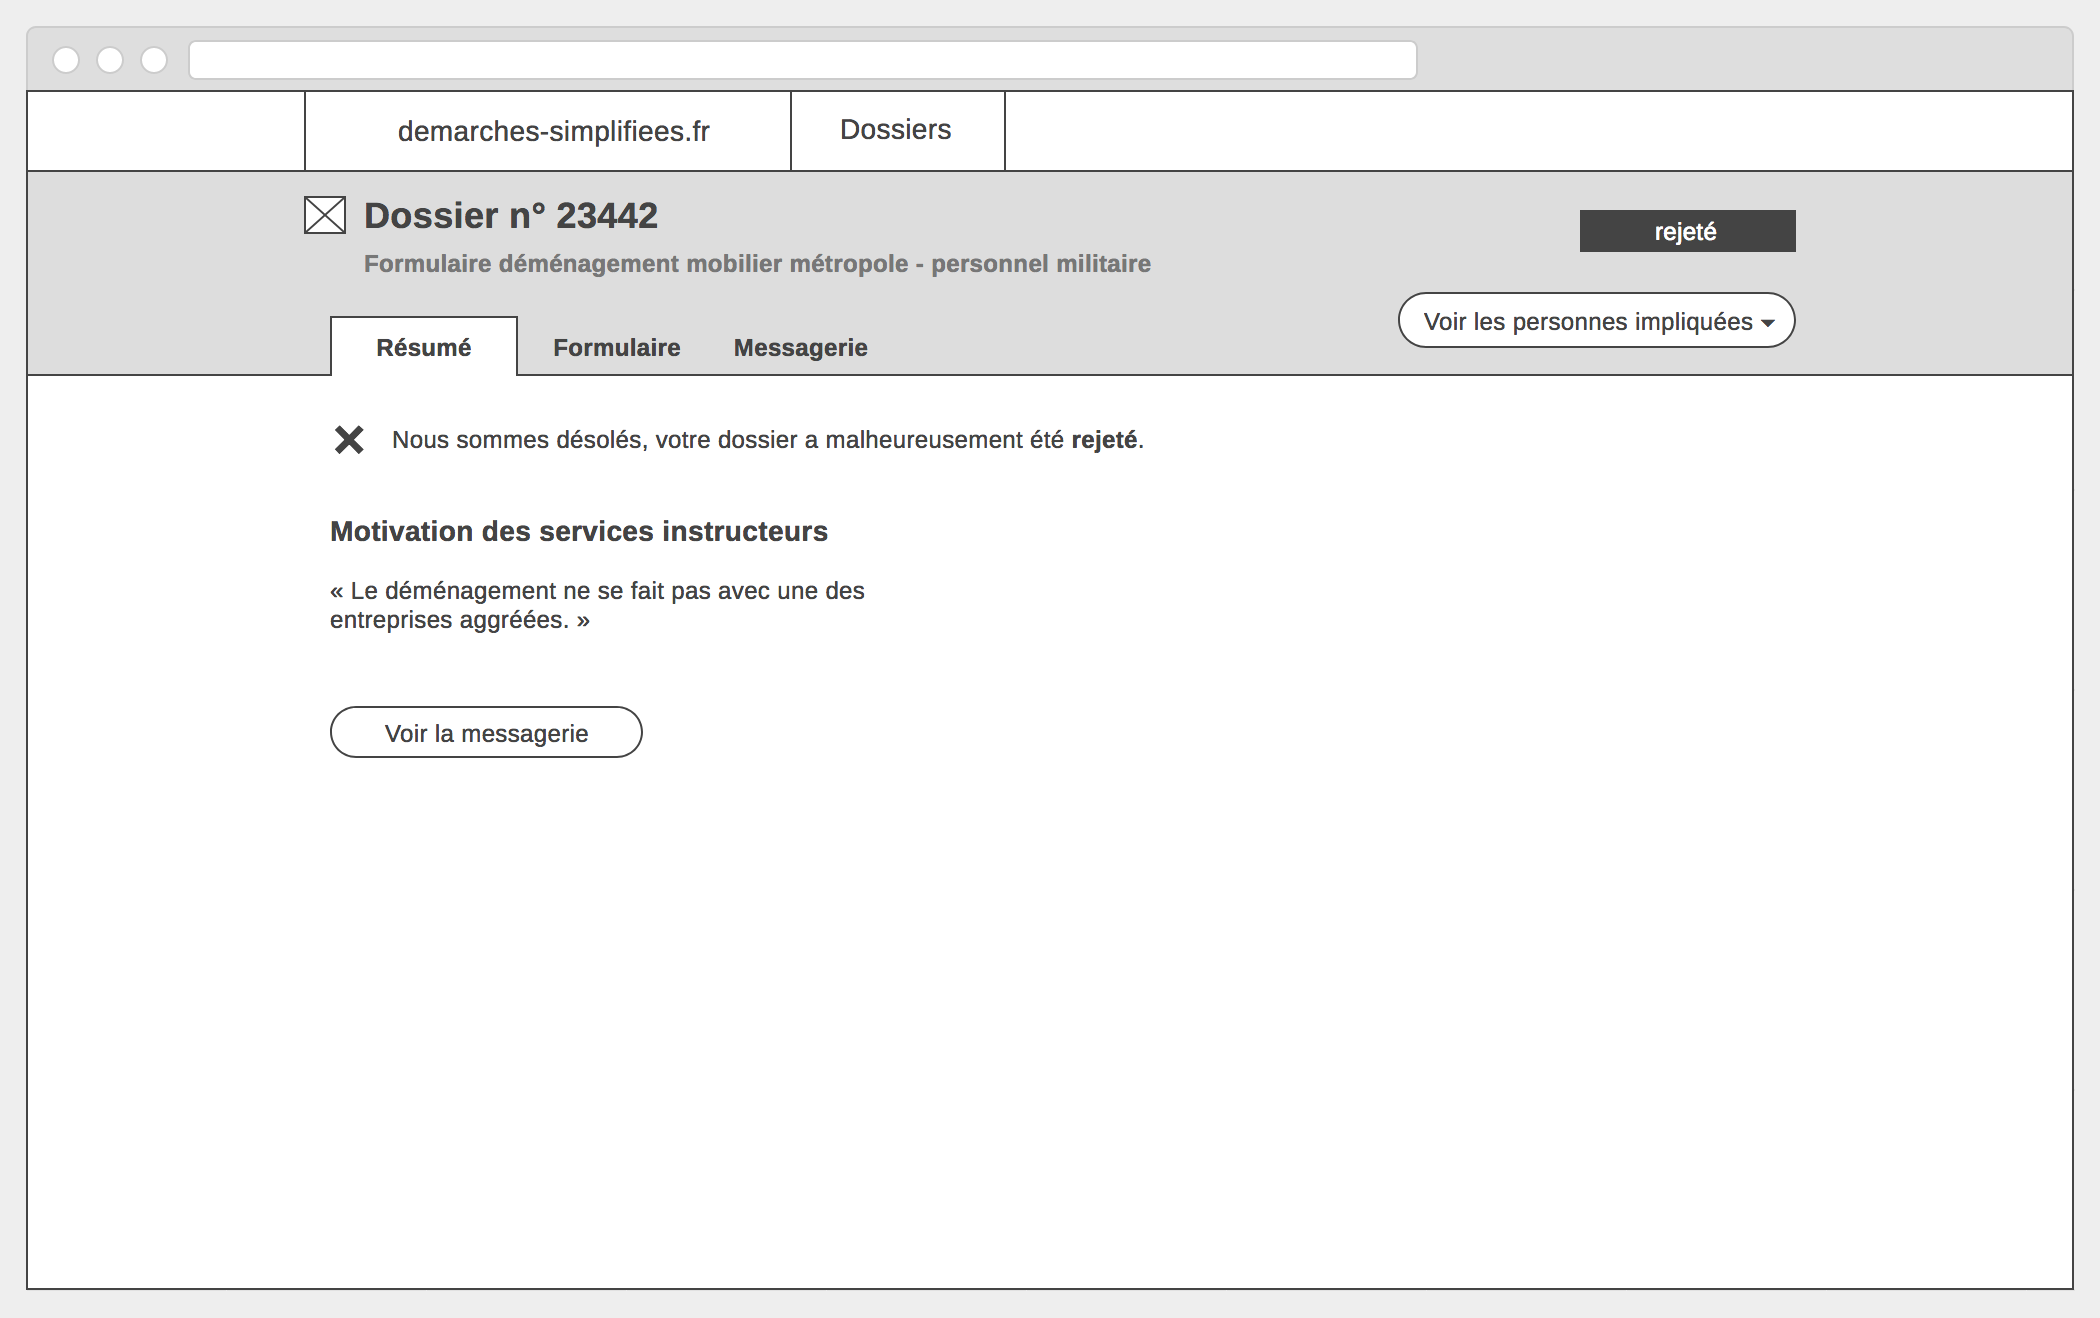Click the Dossier n° 23442 heading

click(510, 214)
